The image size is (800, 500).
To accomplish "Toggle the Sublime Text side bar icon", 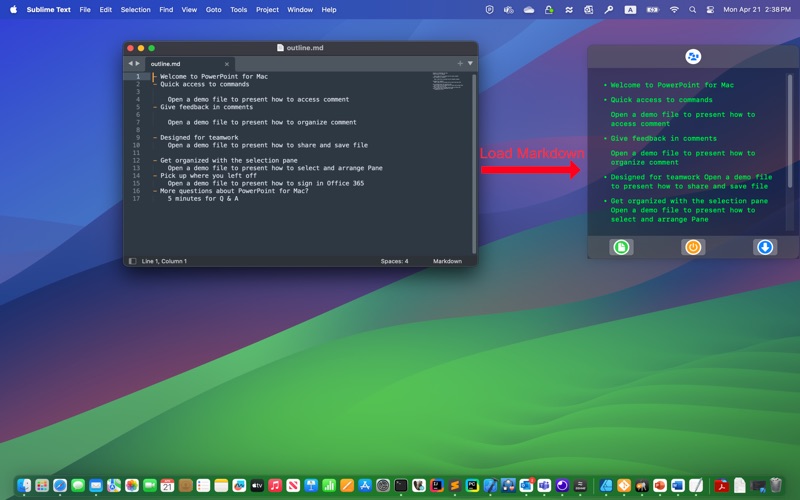I will coord(133,261).
